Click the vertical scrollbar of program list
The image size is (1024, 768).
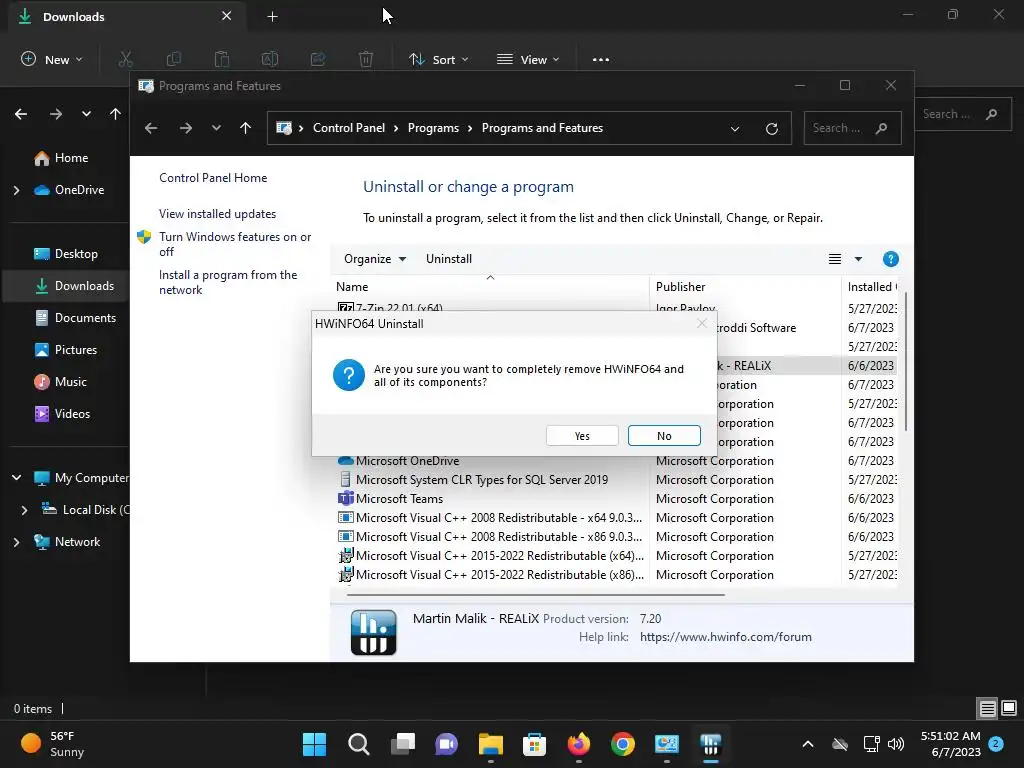pyautogui.click(x=905, y=362)
